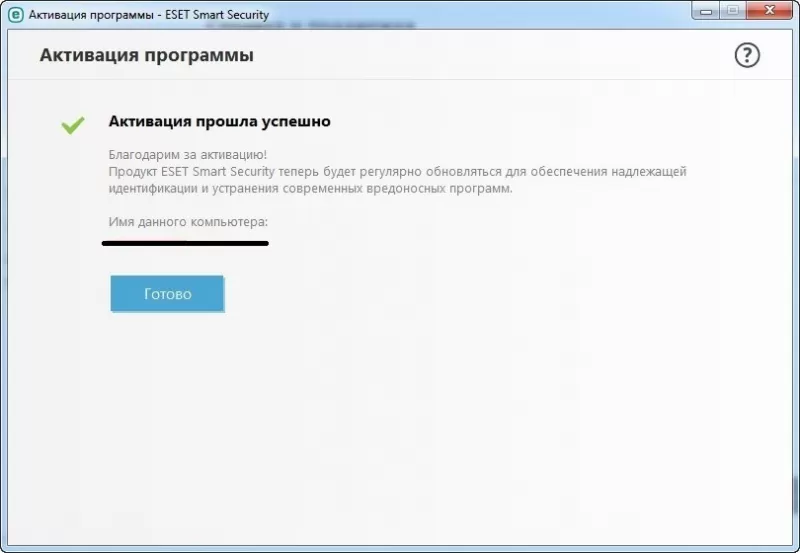The height and width of the screenshot is (553, 800).
Task: Minimize the ESET activation window
Action: coord(706,11)
